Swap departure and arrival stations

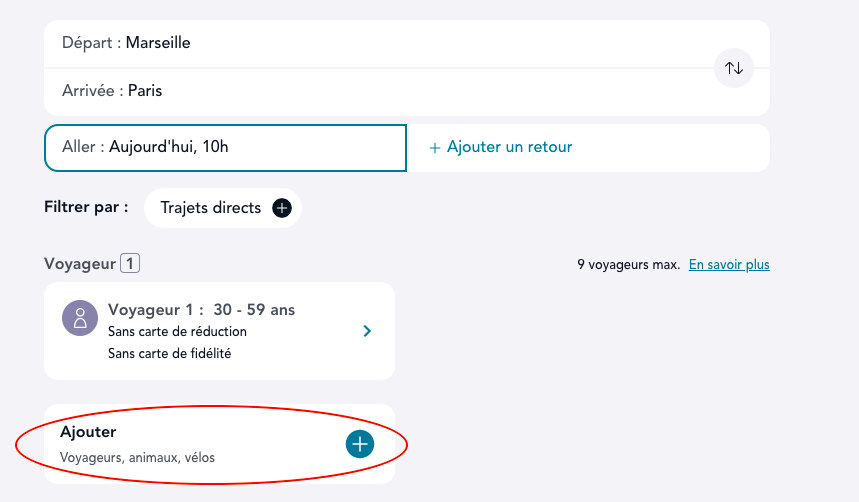(734, 68)
